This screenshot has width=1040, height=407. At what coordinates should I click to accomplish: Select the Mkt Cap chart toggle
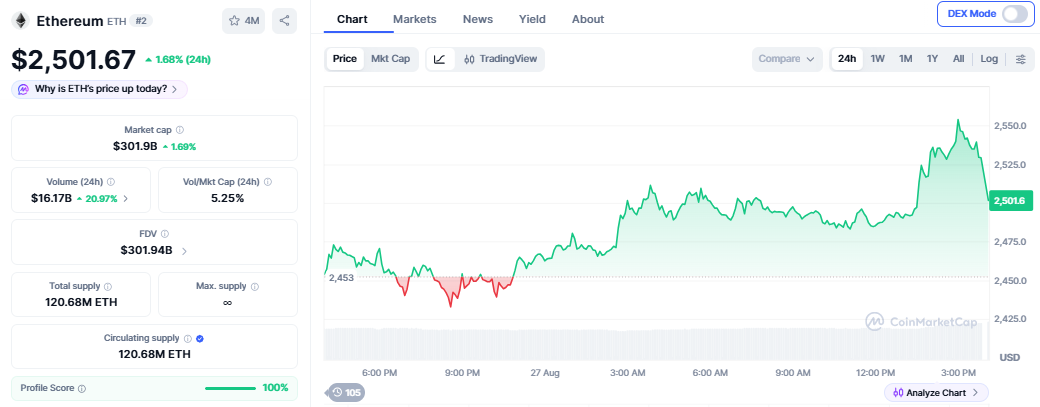[x=391, y=59]
